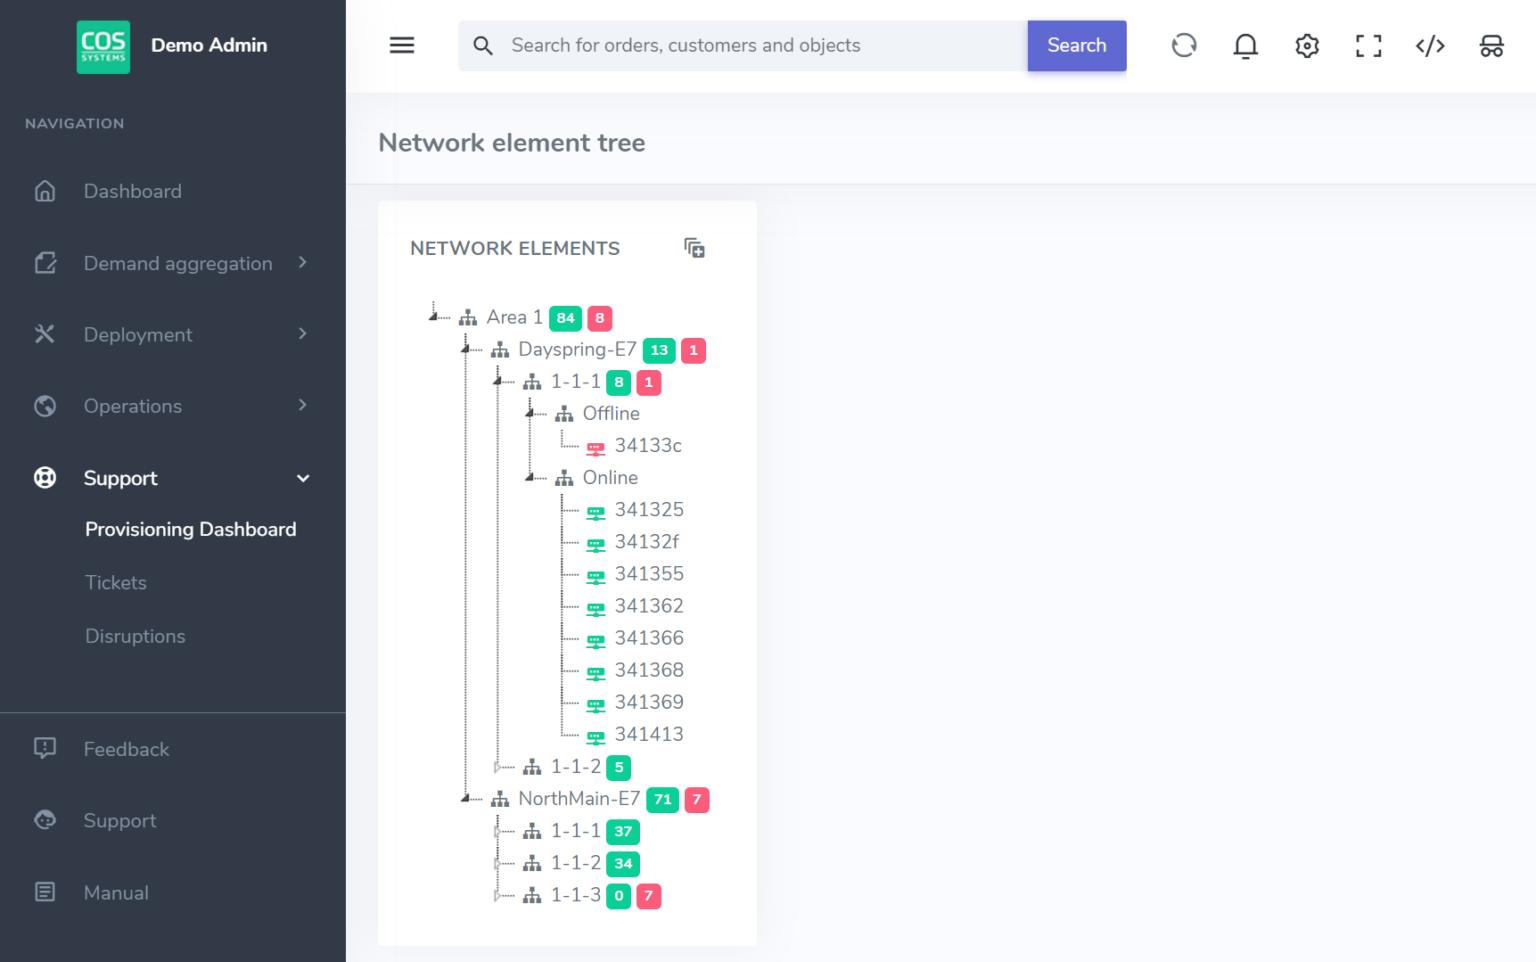Viewport: 1536px width, 962px height.
Task: Click the red device icon for 34133c
Action: pyautogui.click(x=595, y=447)
